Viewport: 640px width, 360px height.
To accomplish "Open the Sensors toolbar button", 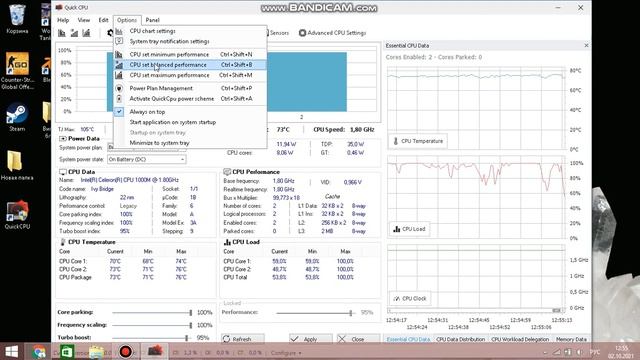I will pyautogui.click(x=278, y=33).
